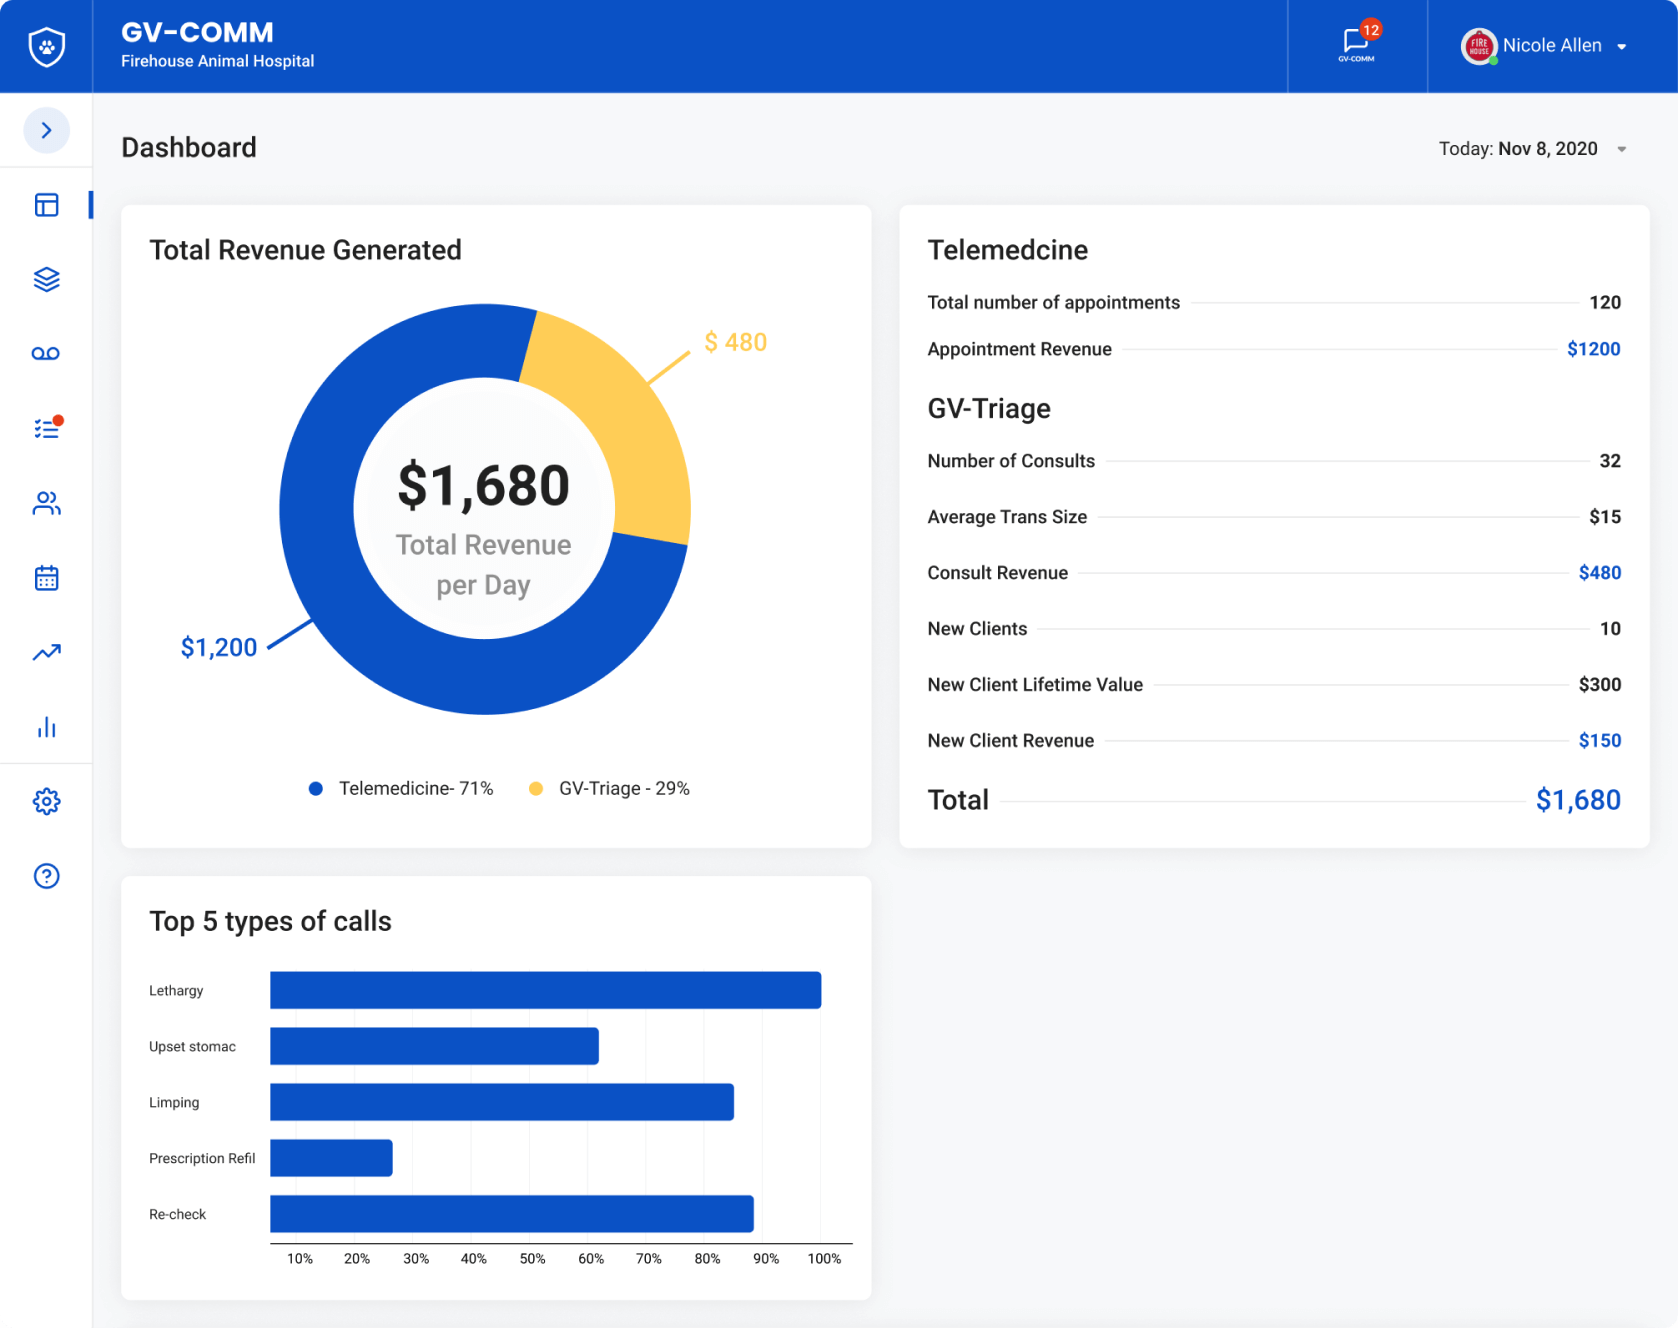Viewport: 1678px width, 1328px height.
Task: Click the $1,680 Total value on right
Action: pyautogui.click(x=1578, y=800)
